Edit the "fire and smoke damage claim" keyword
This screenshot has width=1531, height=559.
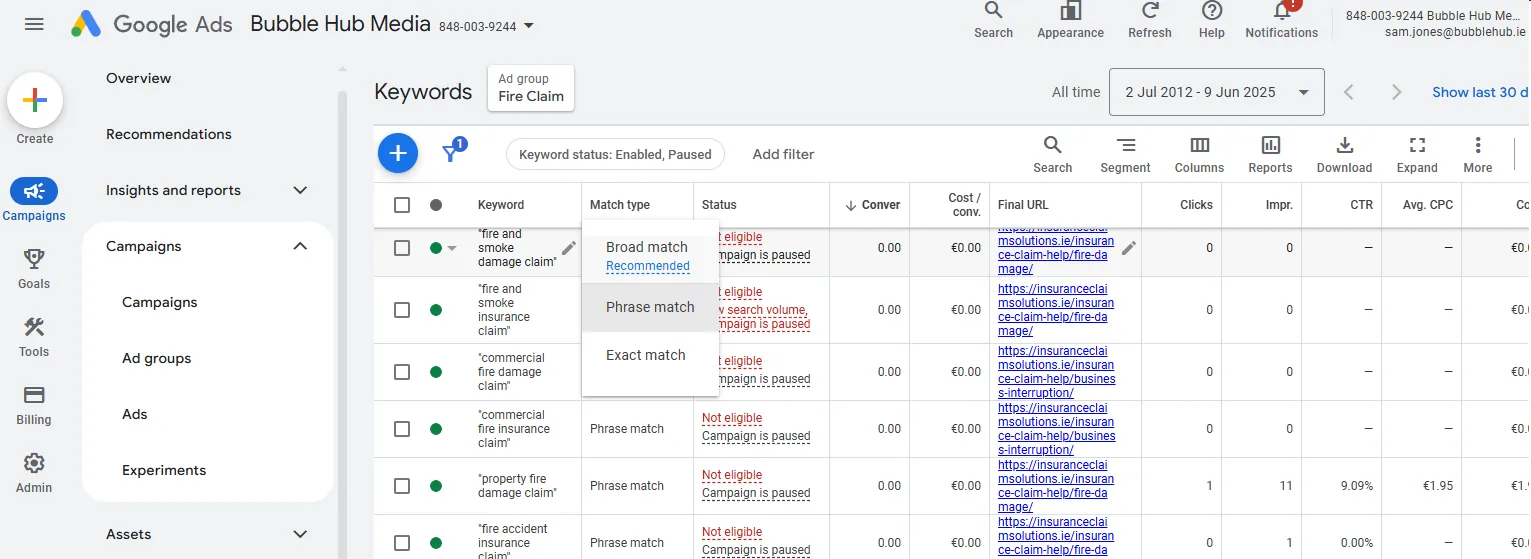click(569, 248)
